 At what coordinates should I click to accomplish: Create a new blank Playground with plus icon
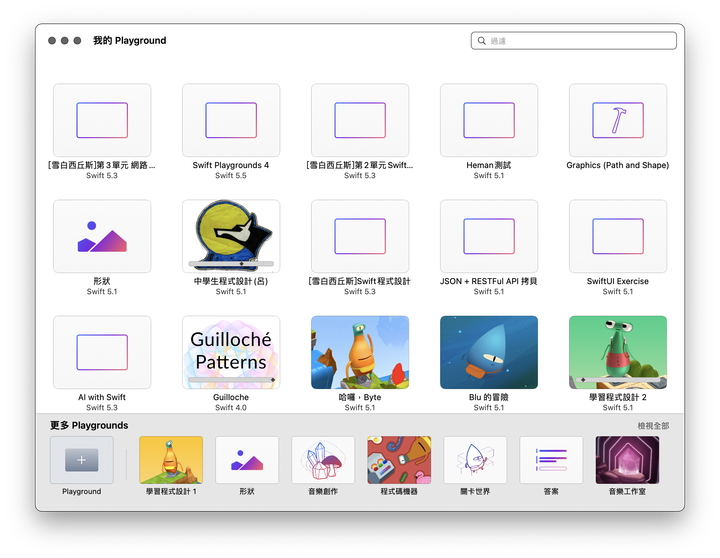[81, 460]
